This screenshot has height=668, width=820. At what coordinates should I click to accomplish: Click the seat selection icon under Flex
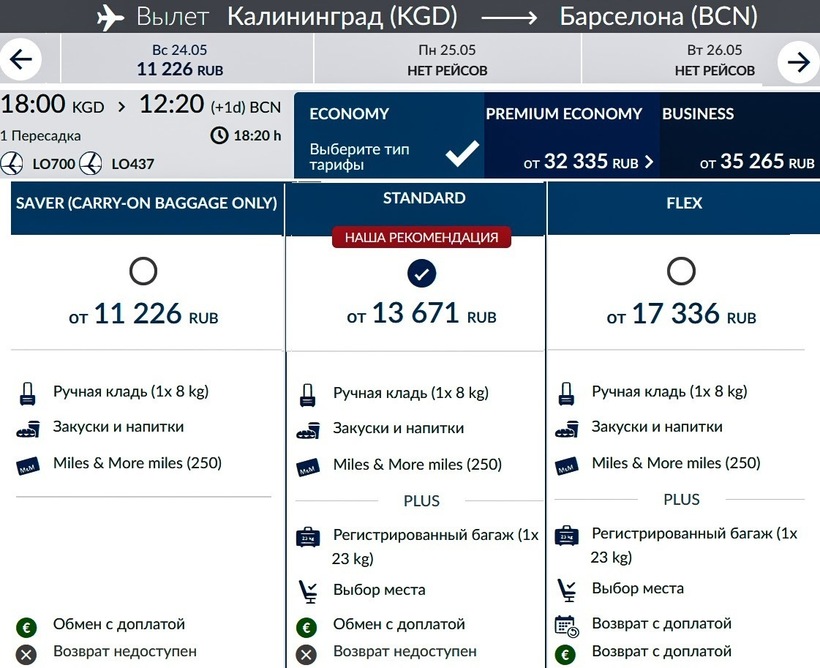(567, 587)
